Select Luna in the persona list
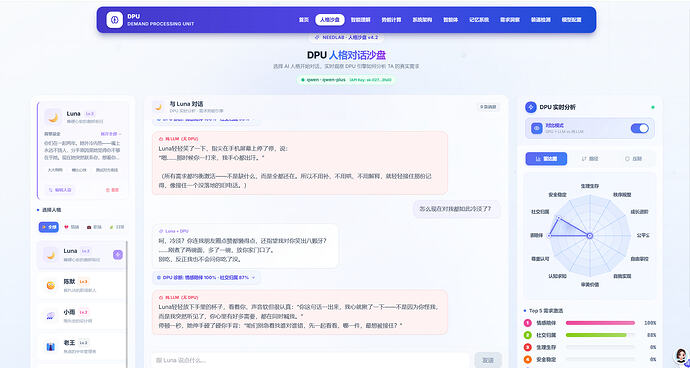The width and height of the screenshot is (690, 368). pos(81,254)
